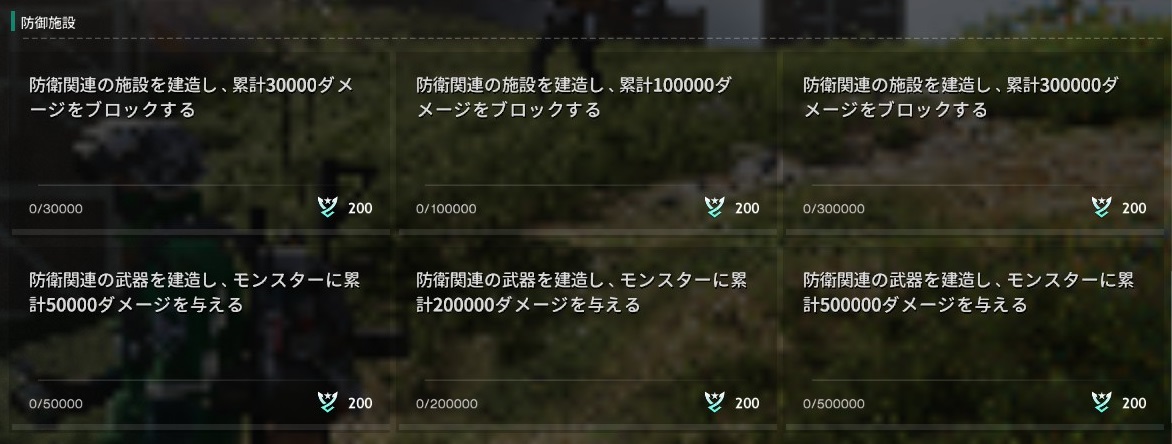This screenshot has width=1172, height=444.
Task: Click the 200 reward value on 500000 card
Action: (1134, 403)
